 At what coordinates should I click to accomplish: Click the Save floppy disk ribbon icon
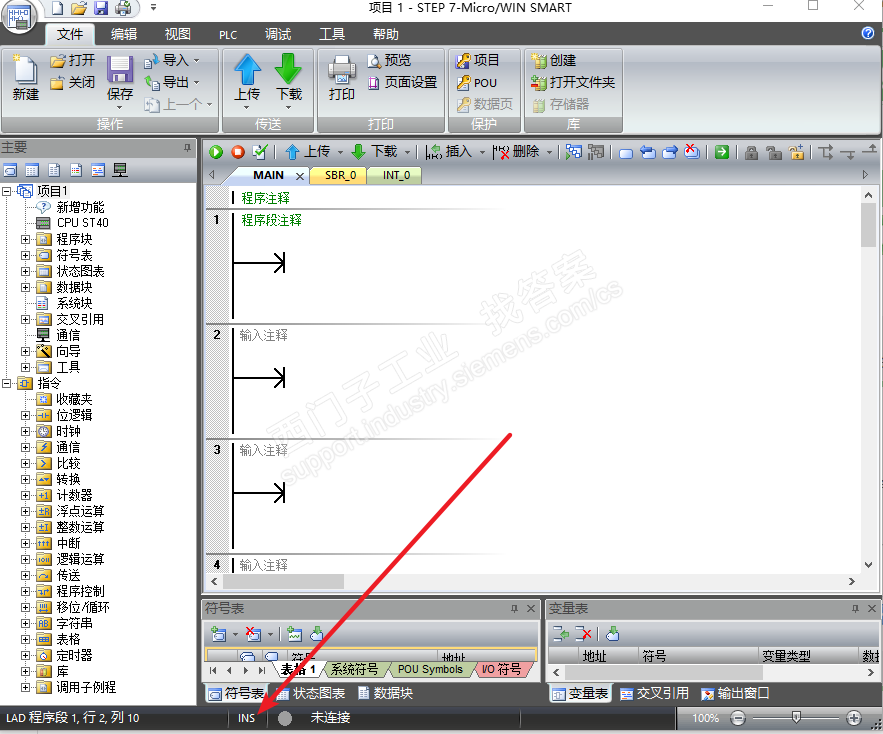click(120, 70)
